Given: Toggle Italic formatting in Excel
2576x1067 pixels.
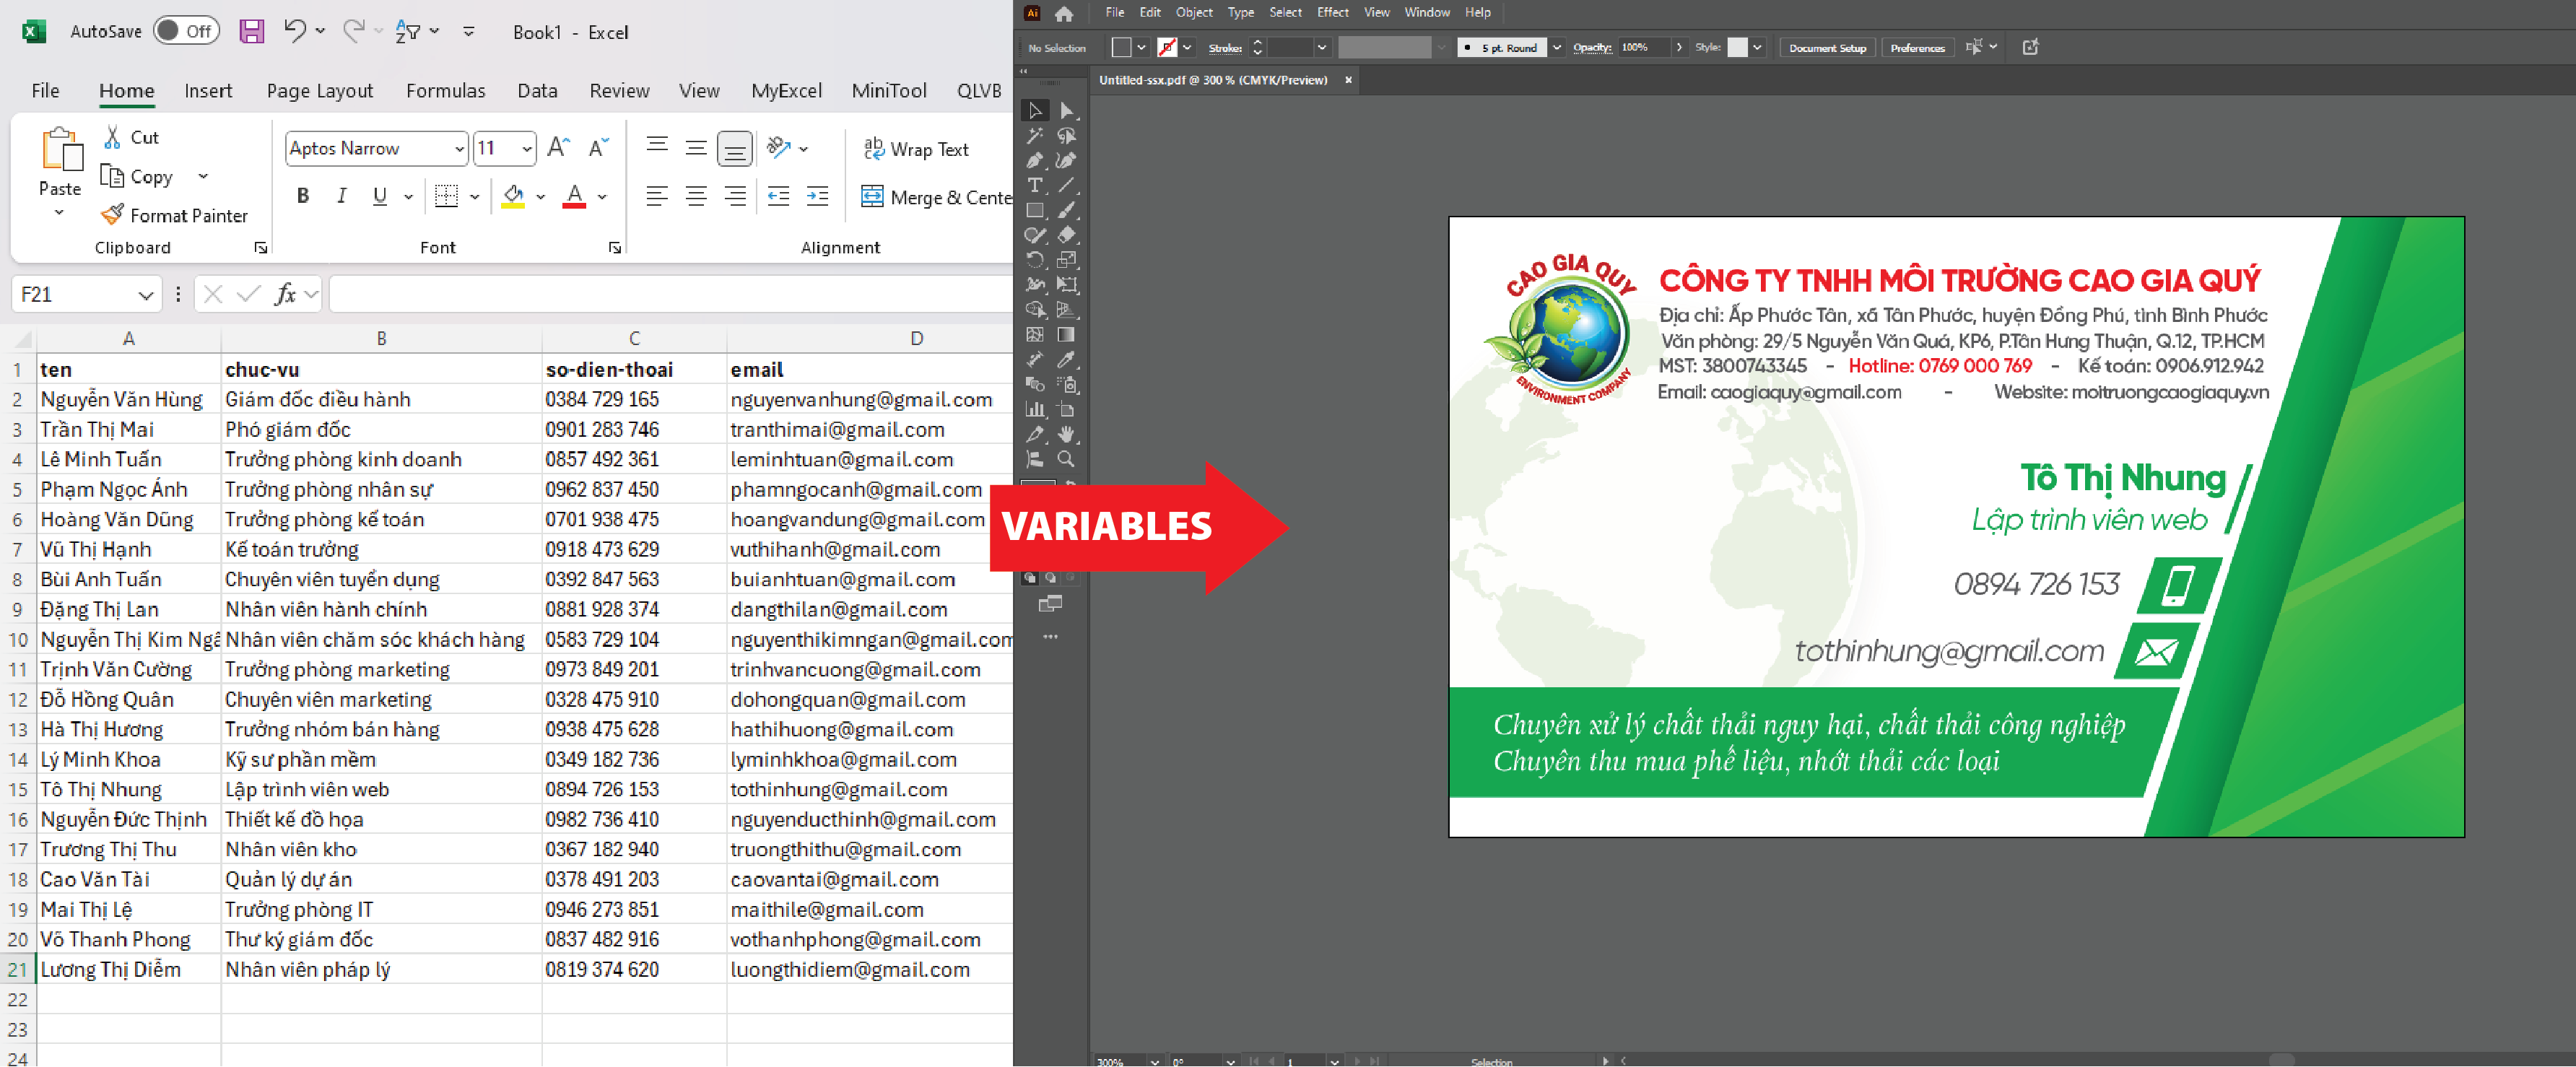Looking at the screenshot, I should click(341, 196).
